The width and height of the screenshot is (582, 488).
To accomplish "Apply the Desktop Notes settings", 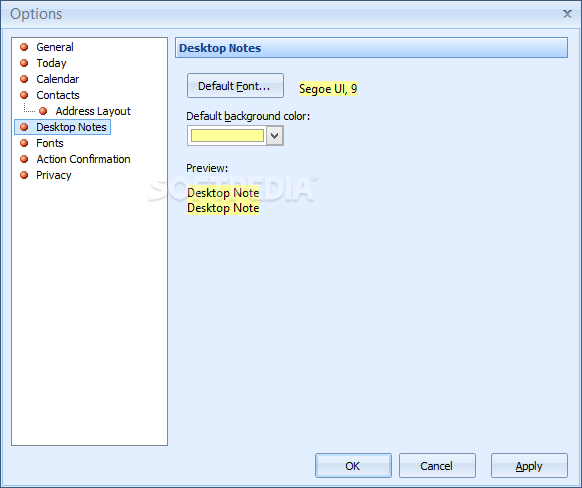I will (529, 465).
